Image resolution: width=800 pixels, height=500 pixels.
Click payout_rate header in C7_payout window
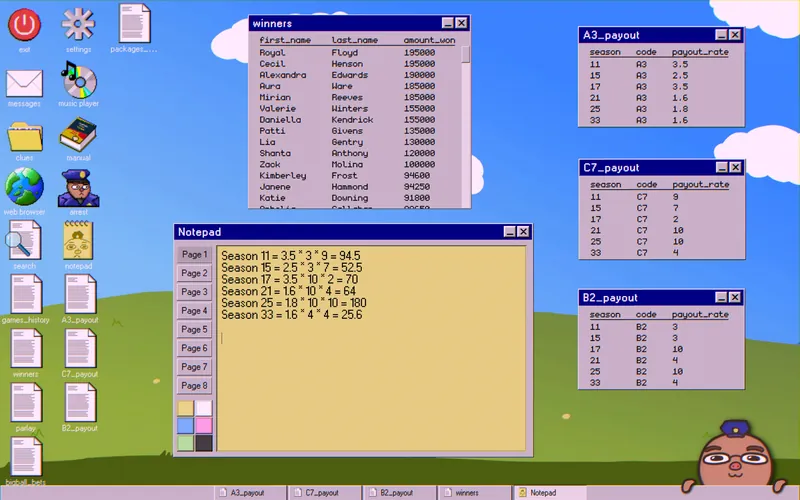tap(701, 185)
